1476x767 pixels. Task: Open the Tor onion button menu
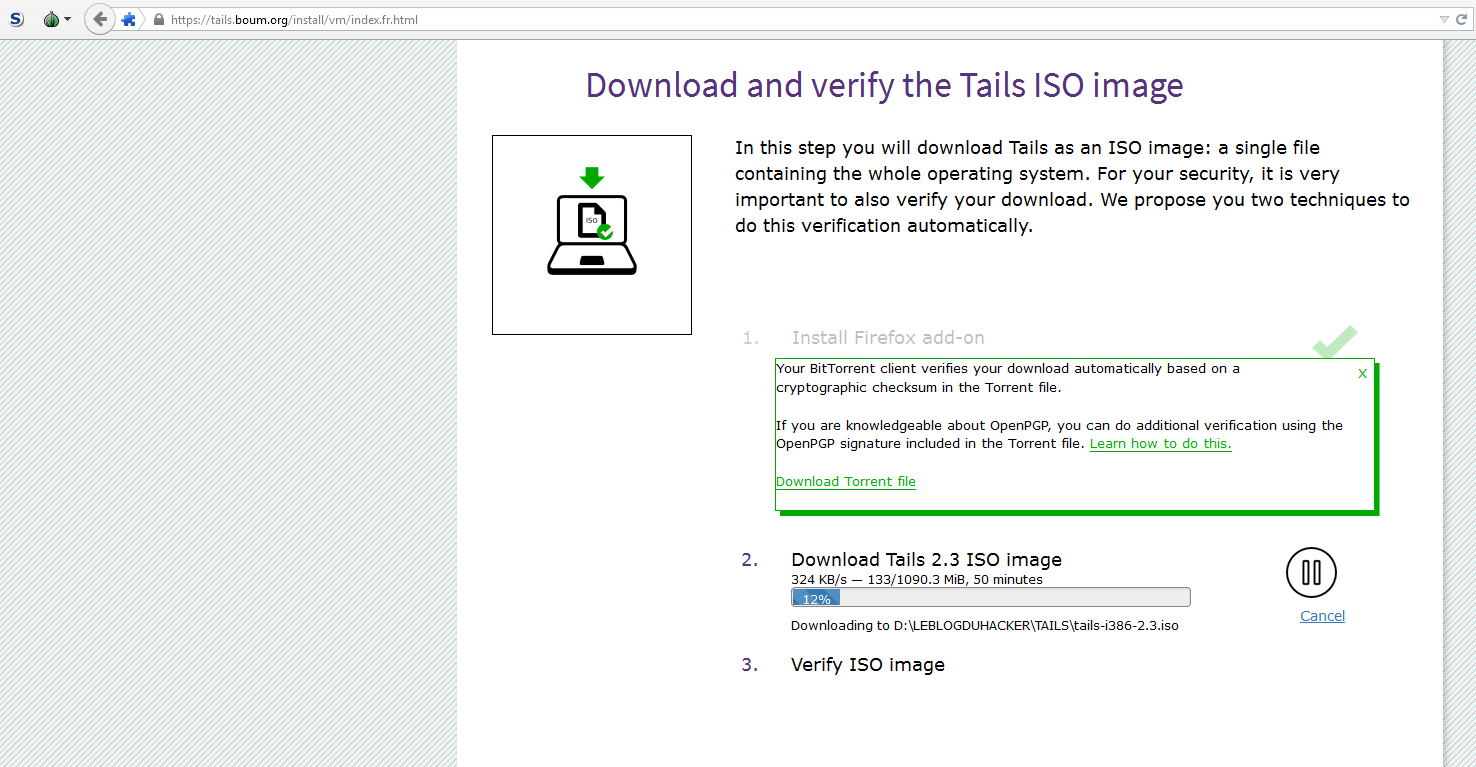[57, 19]
